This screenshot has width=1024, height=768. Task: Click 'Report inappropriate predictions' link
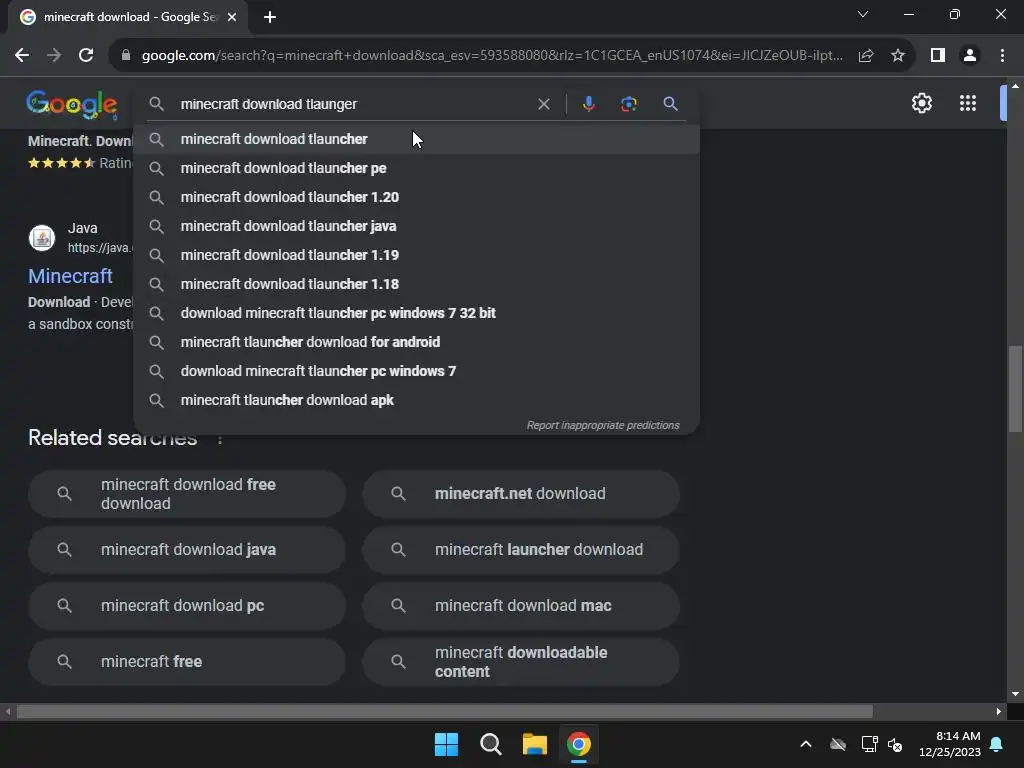[603, 425]
